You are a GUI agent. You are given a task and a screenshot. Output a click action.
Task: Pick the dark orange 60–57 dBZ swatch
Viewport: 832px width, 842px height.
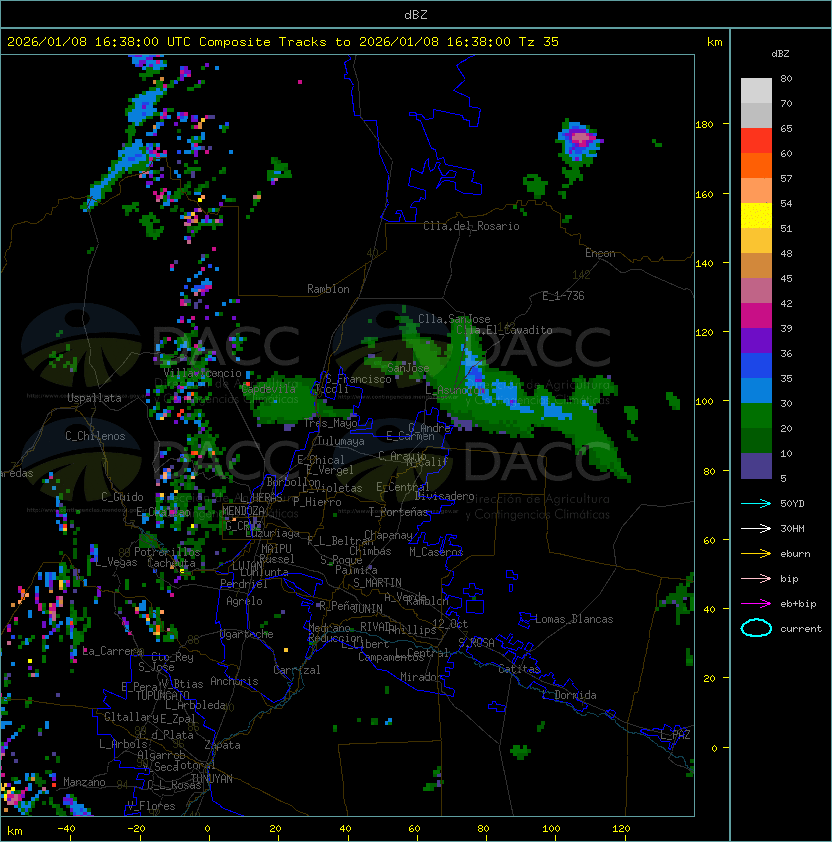756,165
